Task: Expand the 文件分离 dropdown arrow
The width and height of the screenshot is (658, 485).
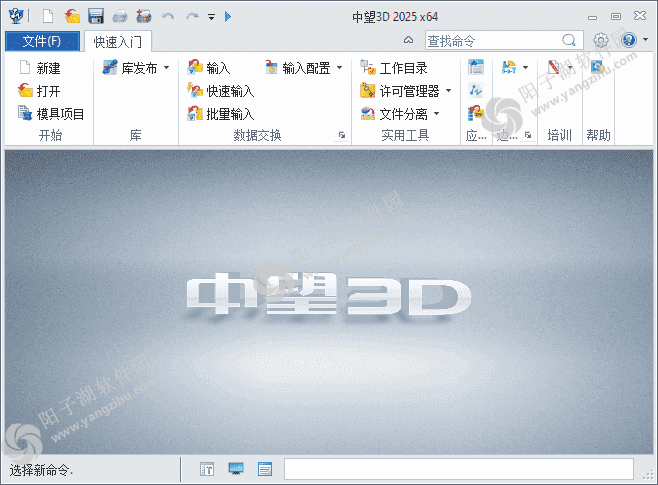Action: (x=436, y=114)
